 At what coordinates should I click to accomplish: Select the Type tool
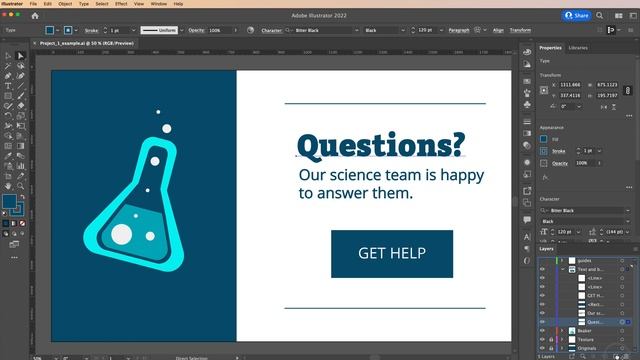click(8, 86)
